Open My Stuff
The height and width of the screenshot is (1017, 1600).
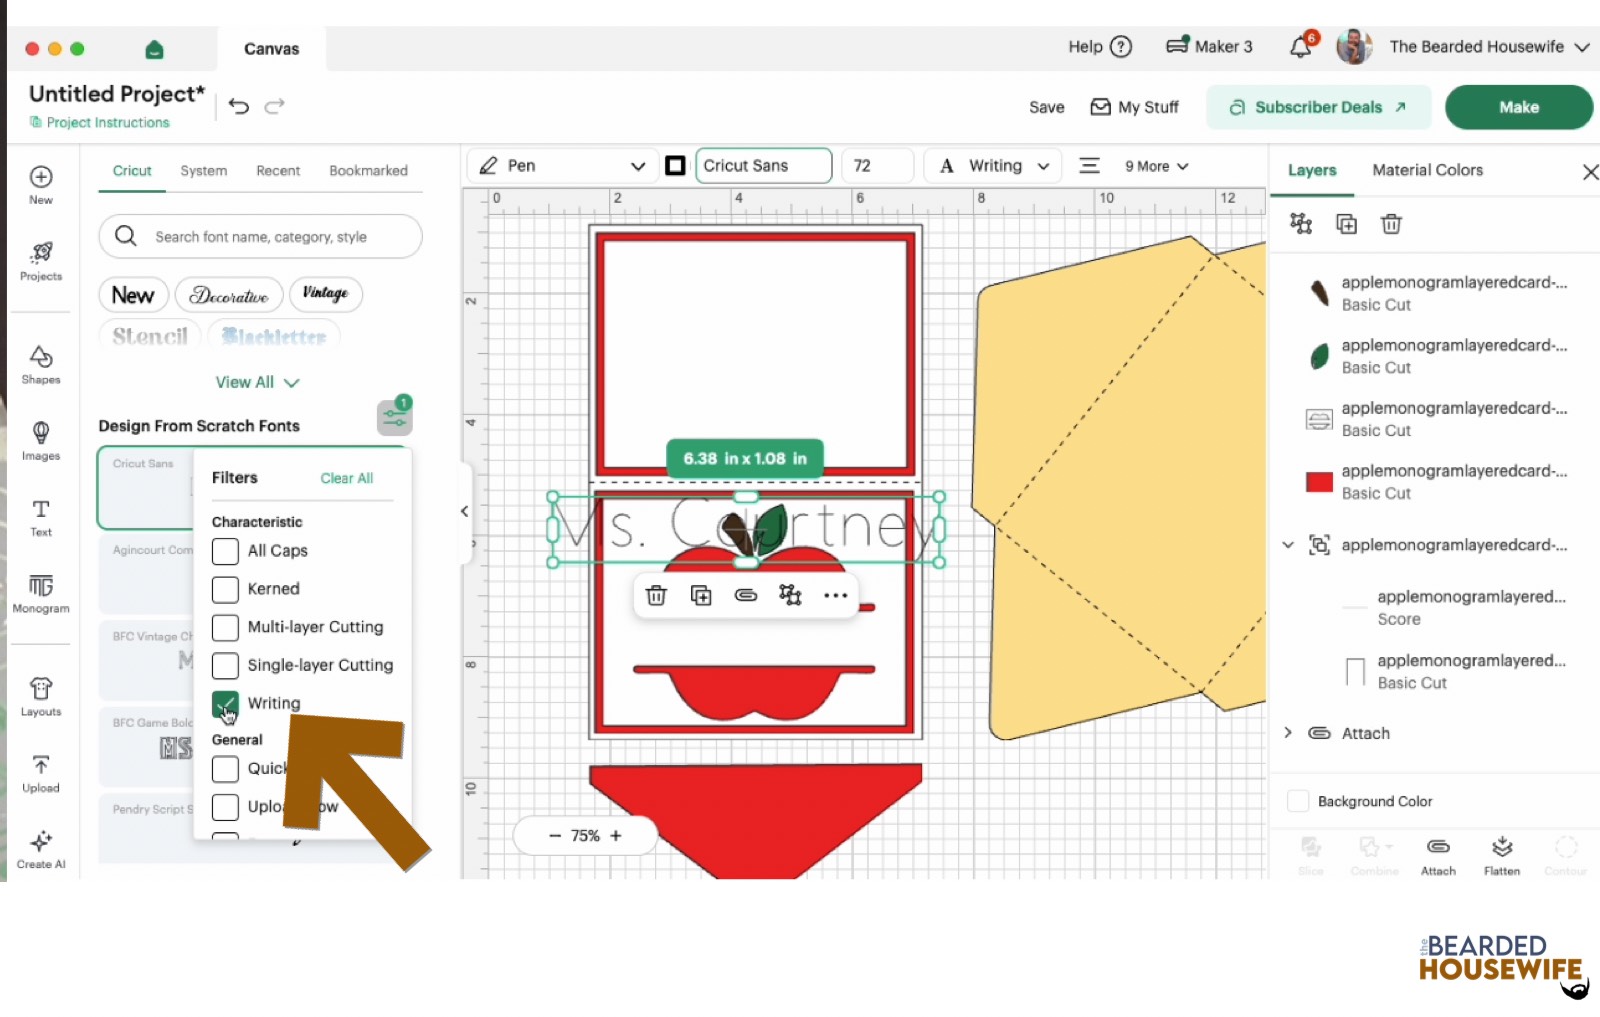click(1134, 107)
